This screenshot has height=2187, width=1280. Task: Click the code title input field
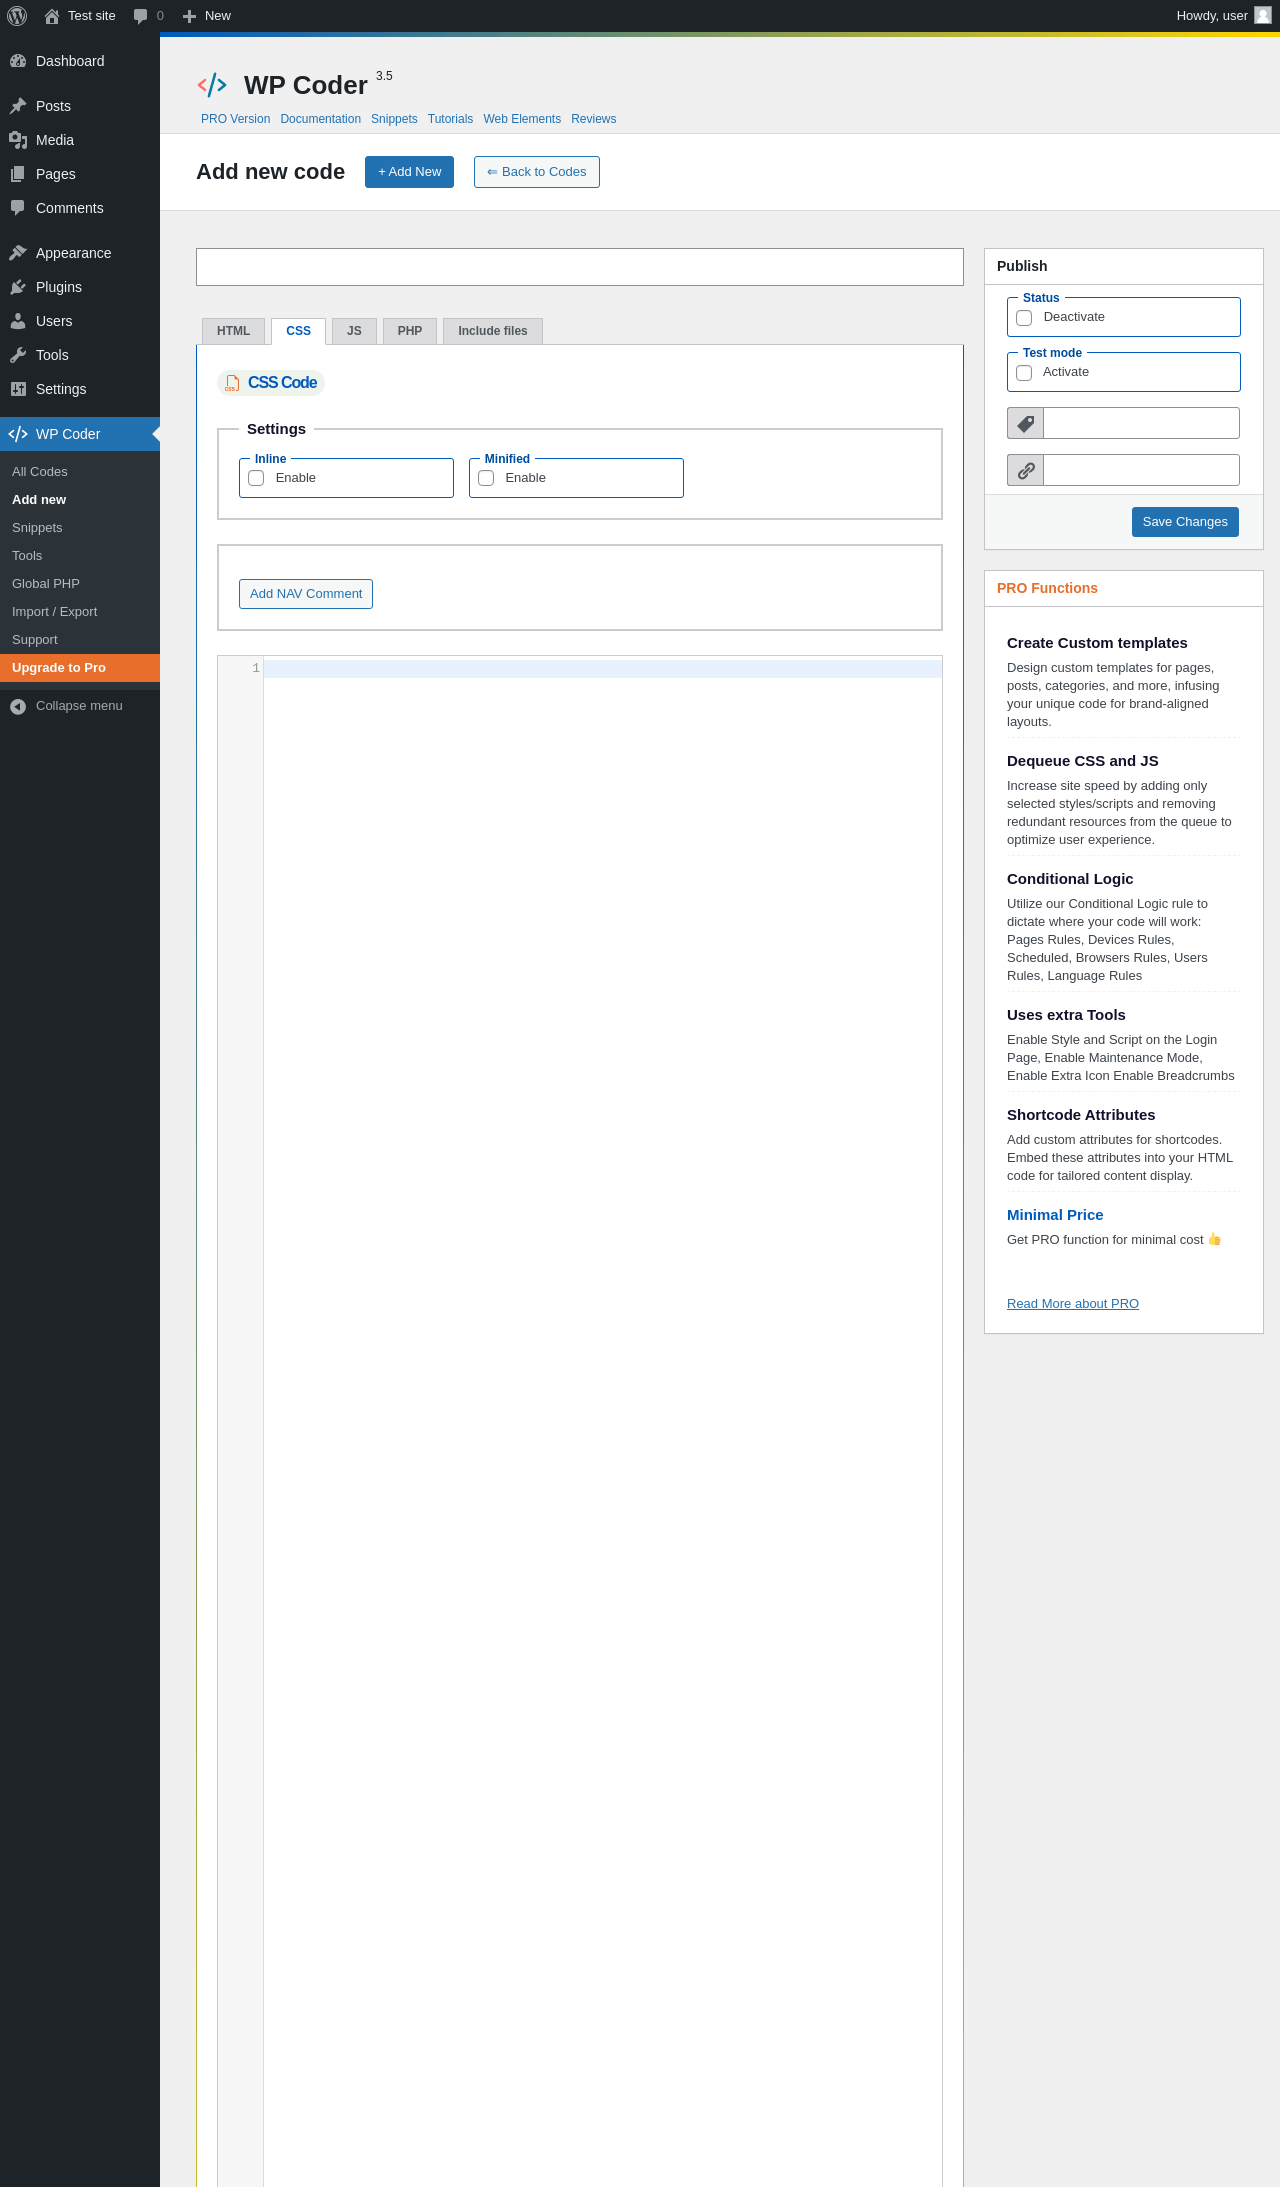tap(580, 267)
